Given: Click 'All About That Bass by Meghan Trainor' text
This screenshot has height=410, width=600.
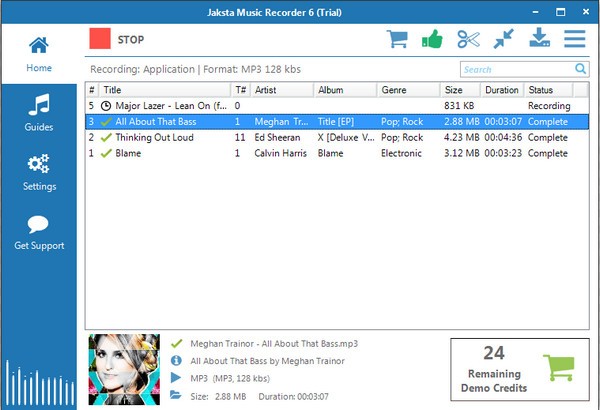Looking at the screenshot, I should (x=267, y=361).
